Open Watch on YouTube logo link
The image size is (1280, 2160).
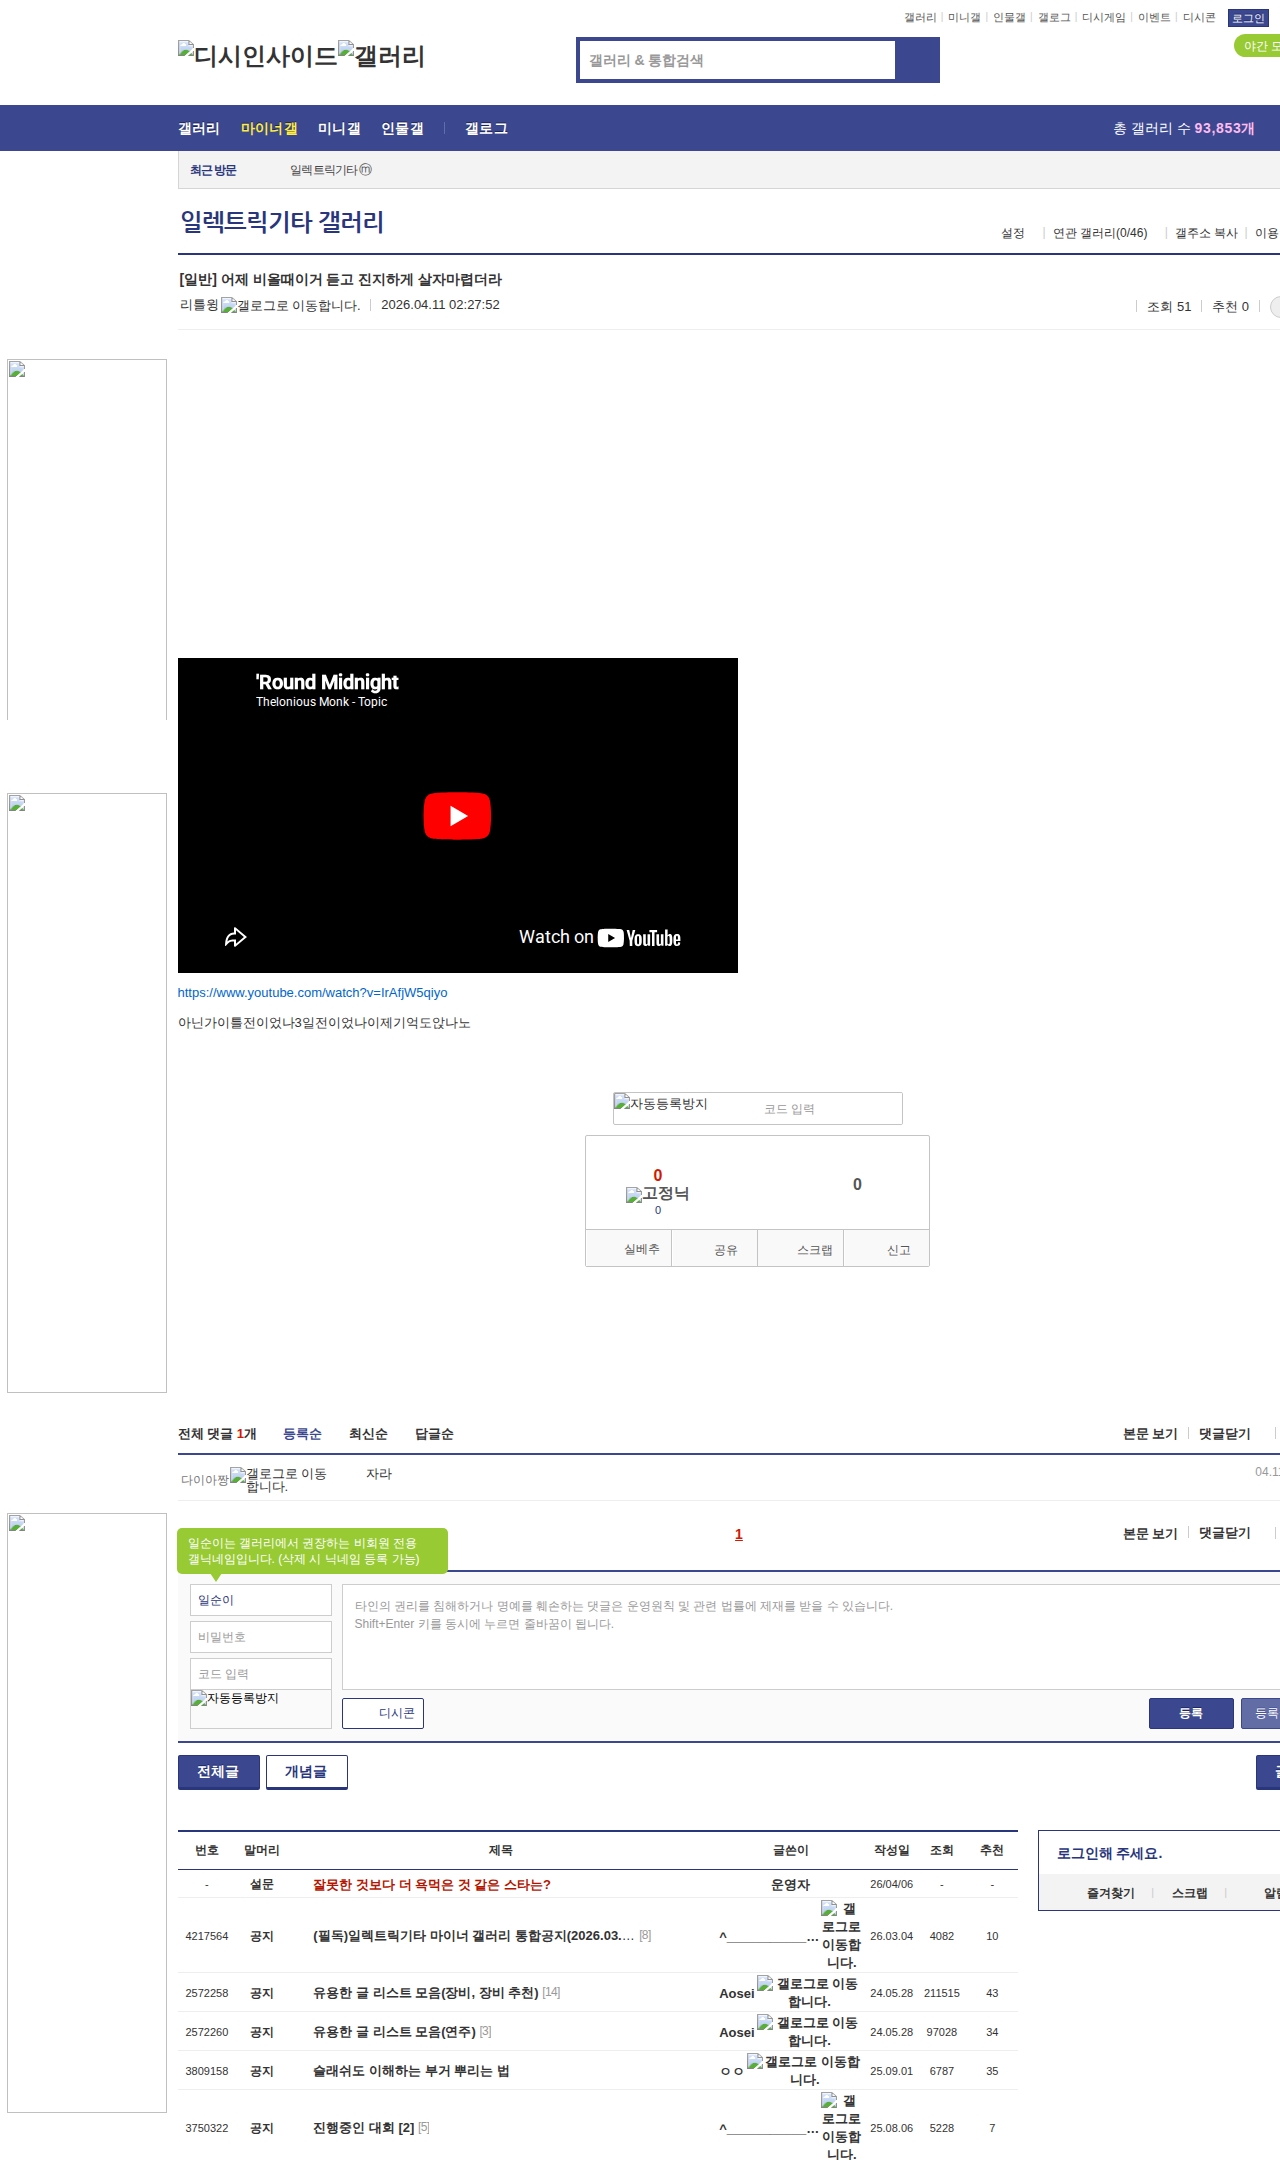click(x=600, y=937)
